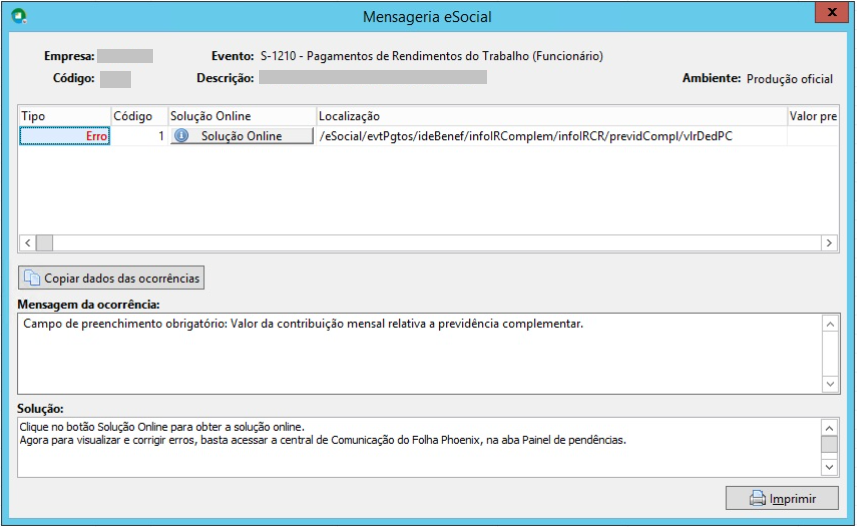This screenshot has height=527, width=857.
Task: Click the redacted Descrição field value
Action: 373,77
